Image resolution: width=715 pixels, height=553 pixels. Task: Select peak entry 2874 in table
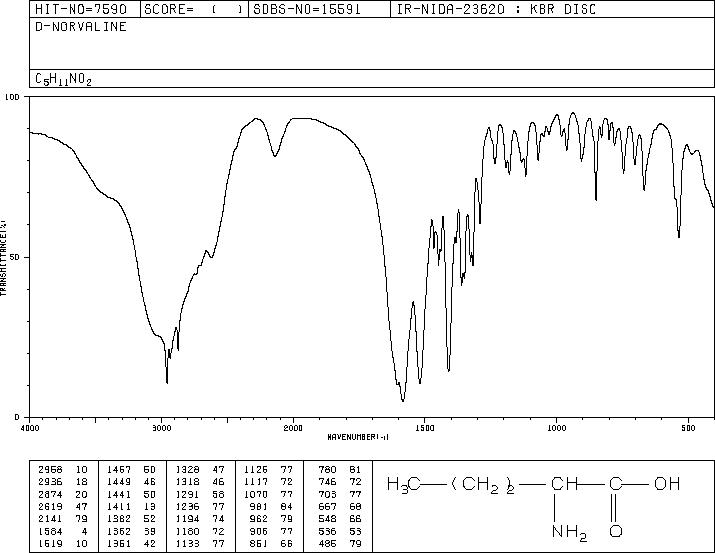coord(62,494)
